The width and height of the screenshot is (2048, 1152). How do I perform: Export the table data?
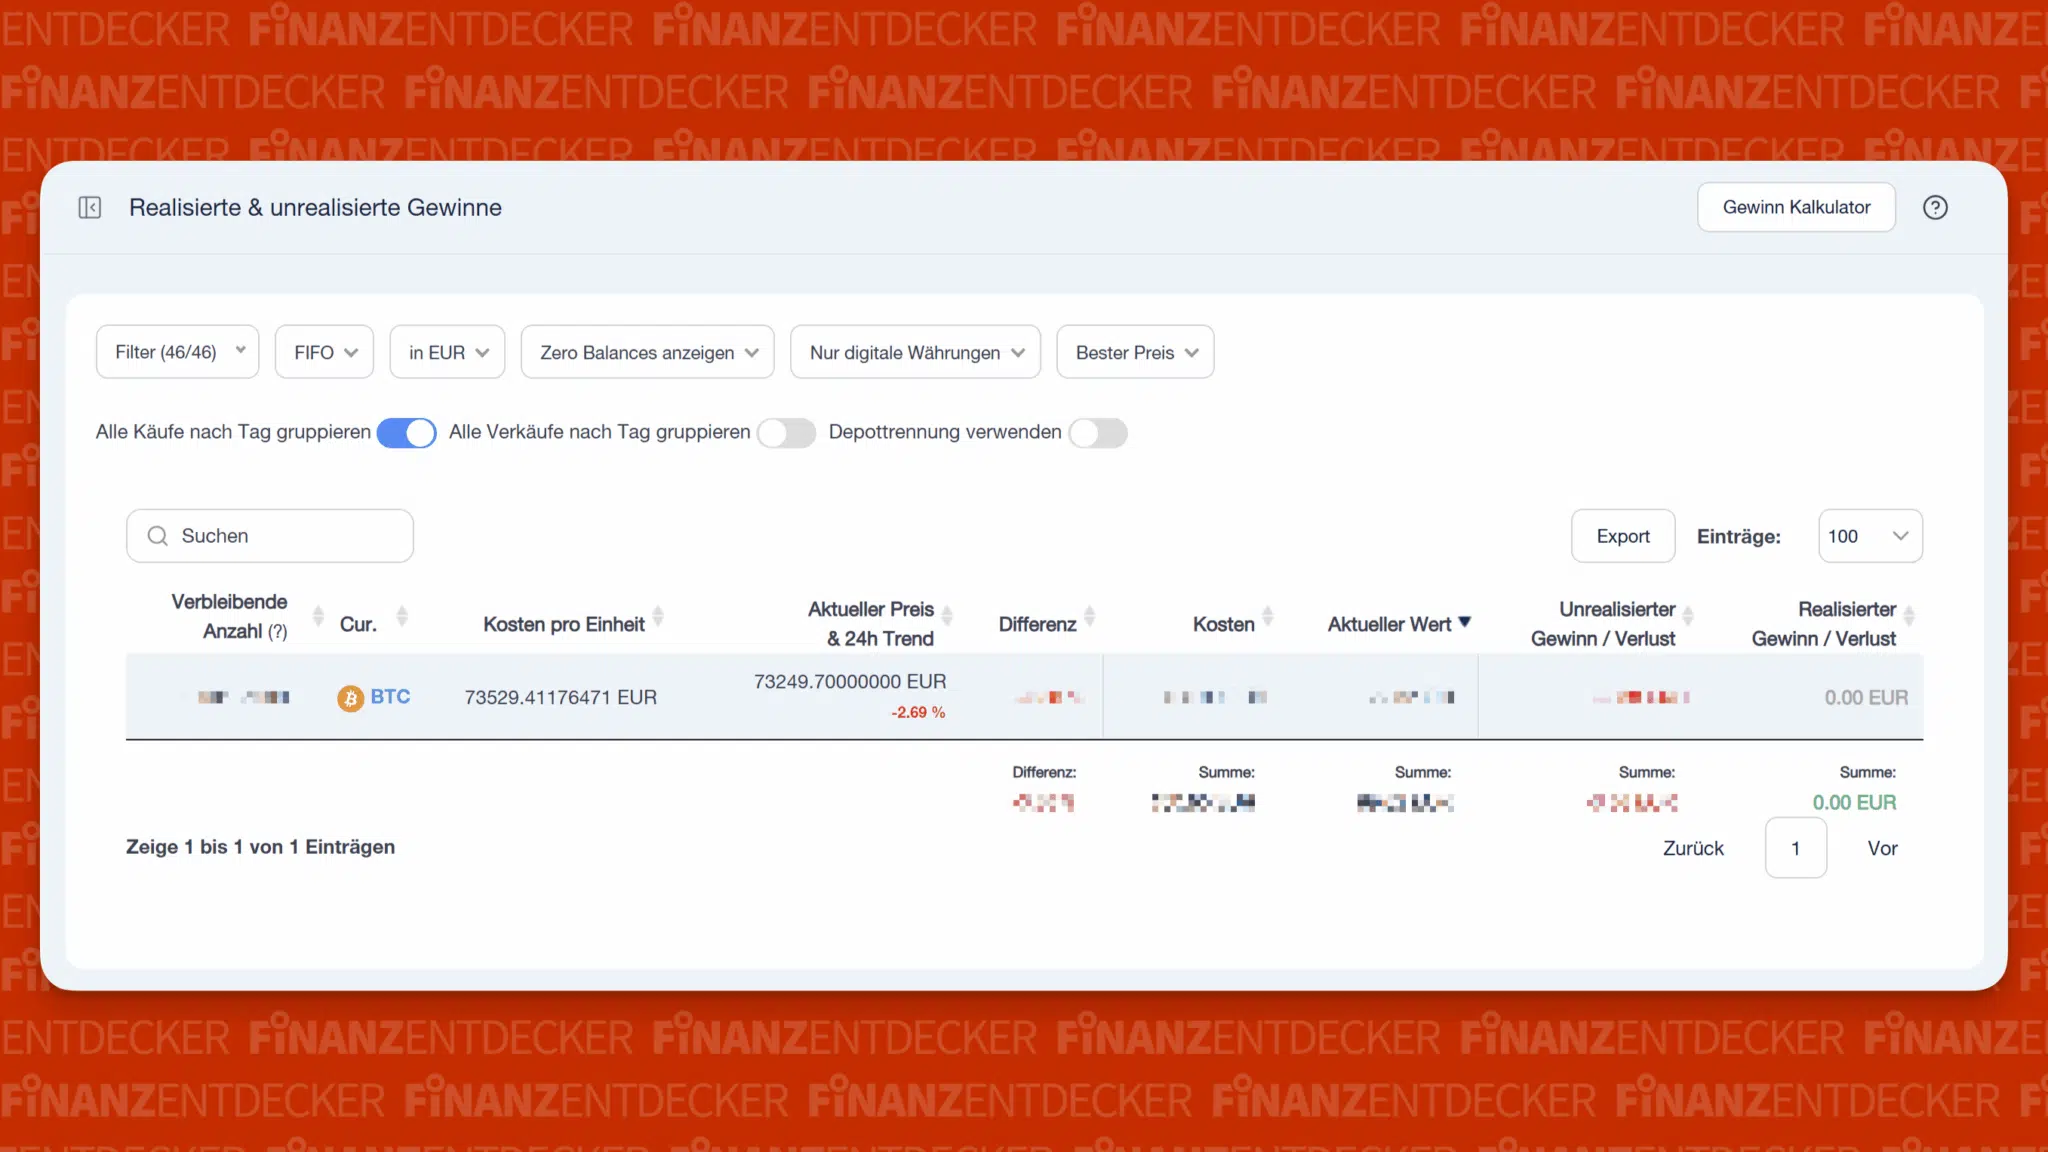pyautogui.click(x=1622, y=536)
